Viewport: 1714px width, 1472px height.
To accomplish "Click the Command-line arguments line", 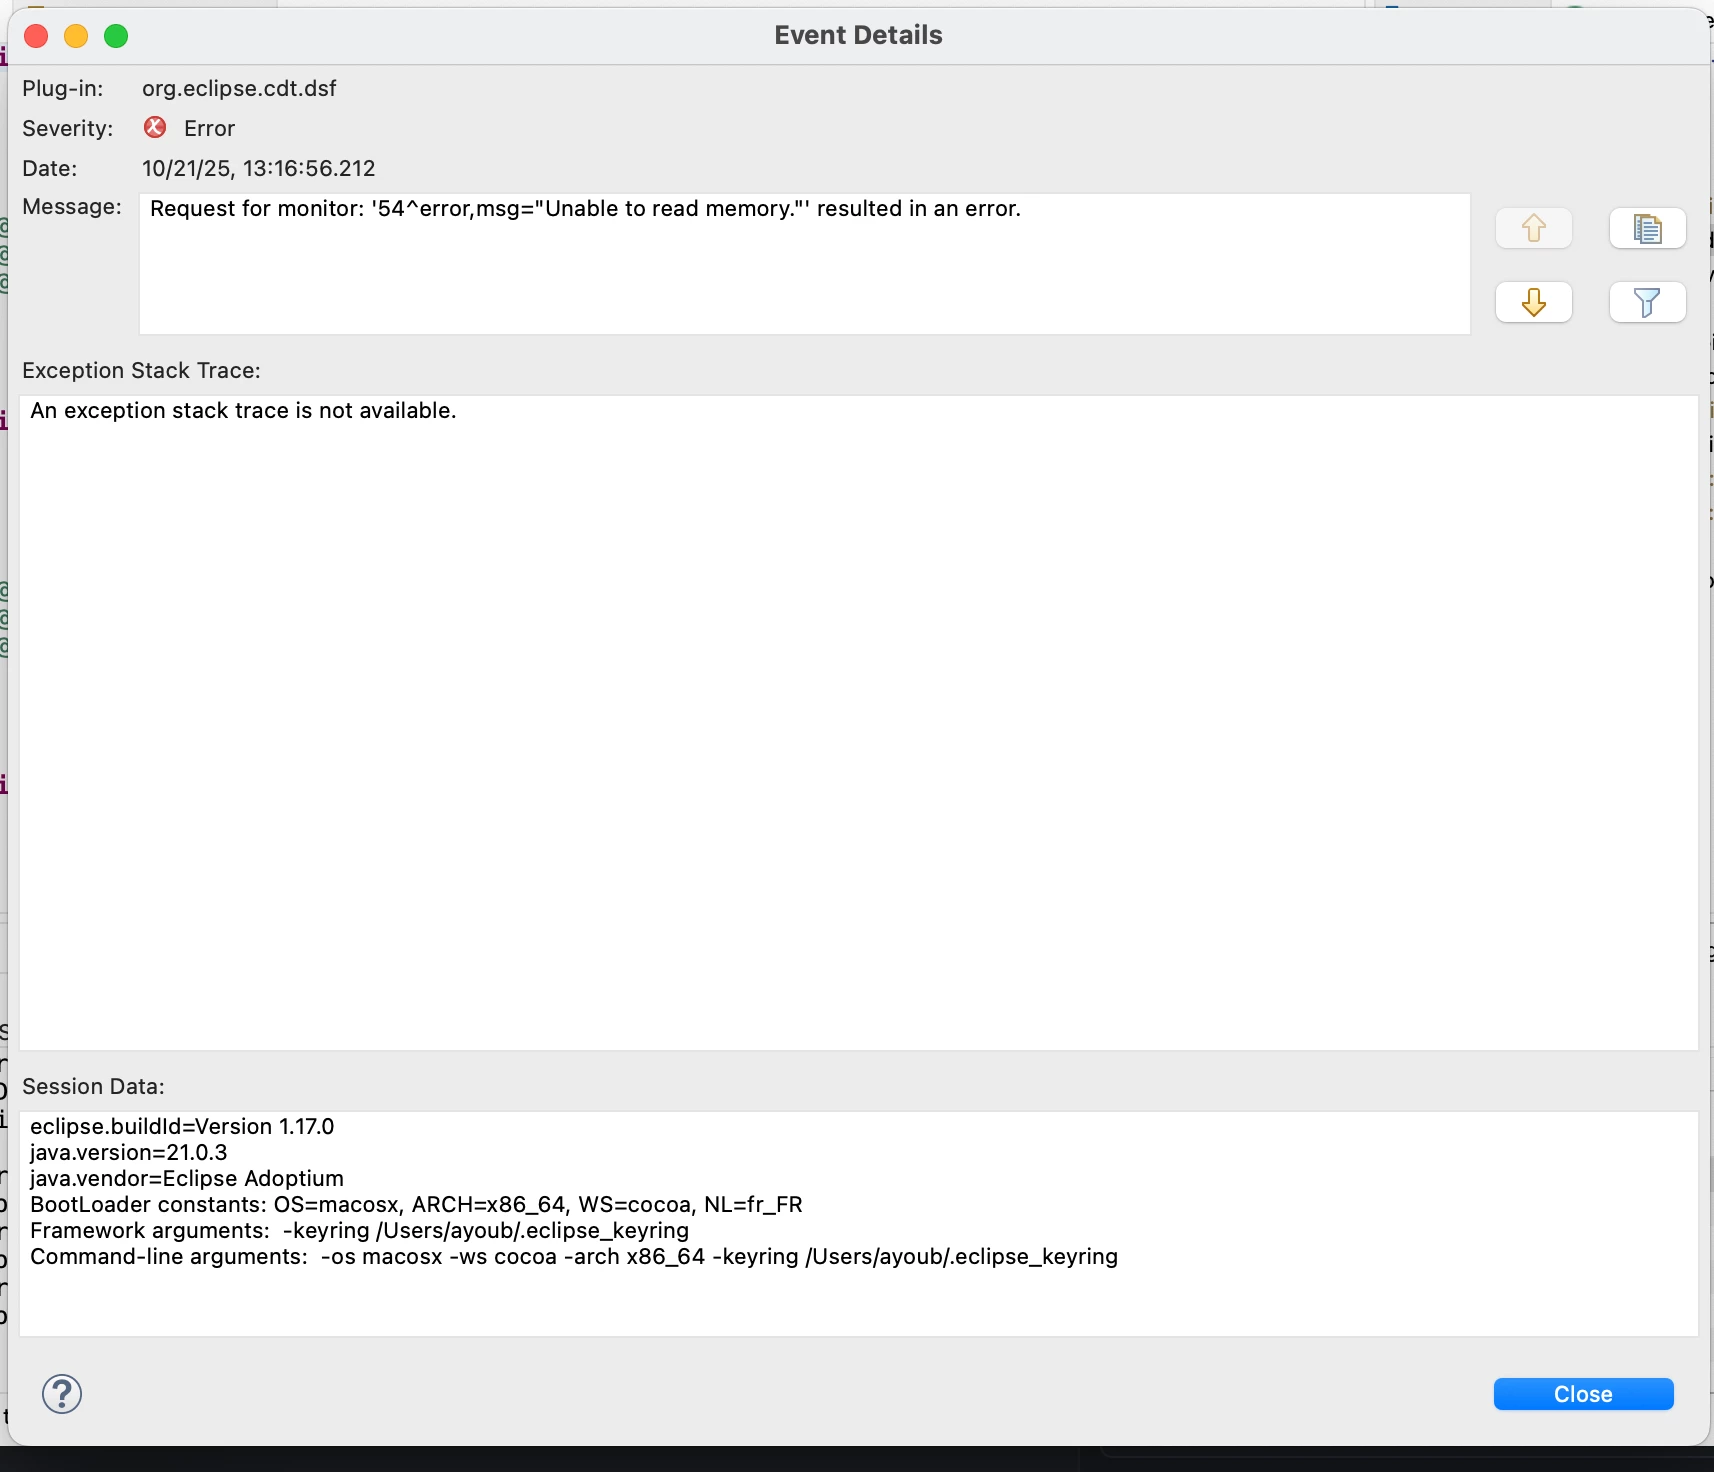I will tap(574, 1256).
